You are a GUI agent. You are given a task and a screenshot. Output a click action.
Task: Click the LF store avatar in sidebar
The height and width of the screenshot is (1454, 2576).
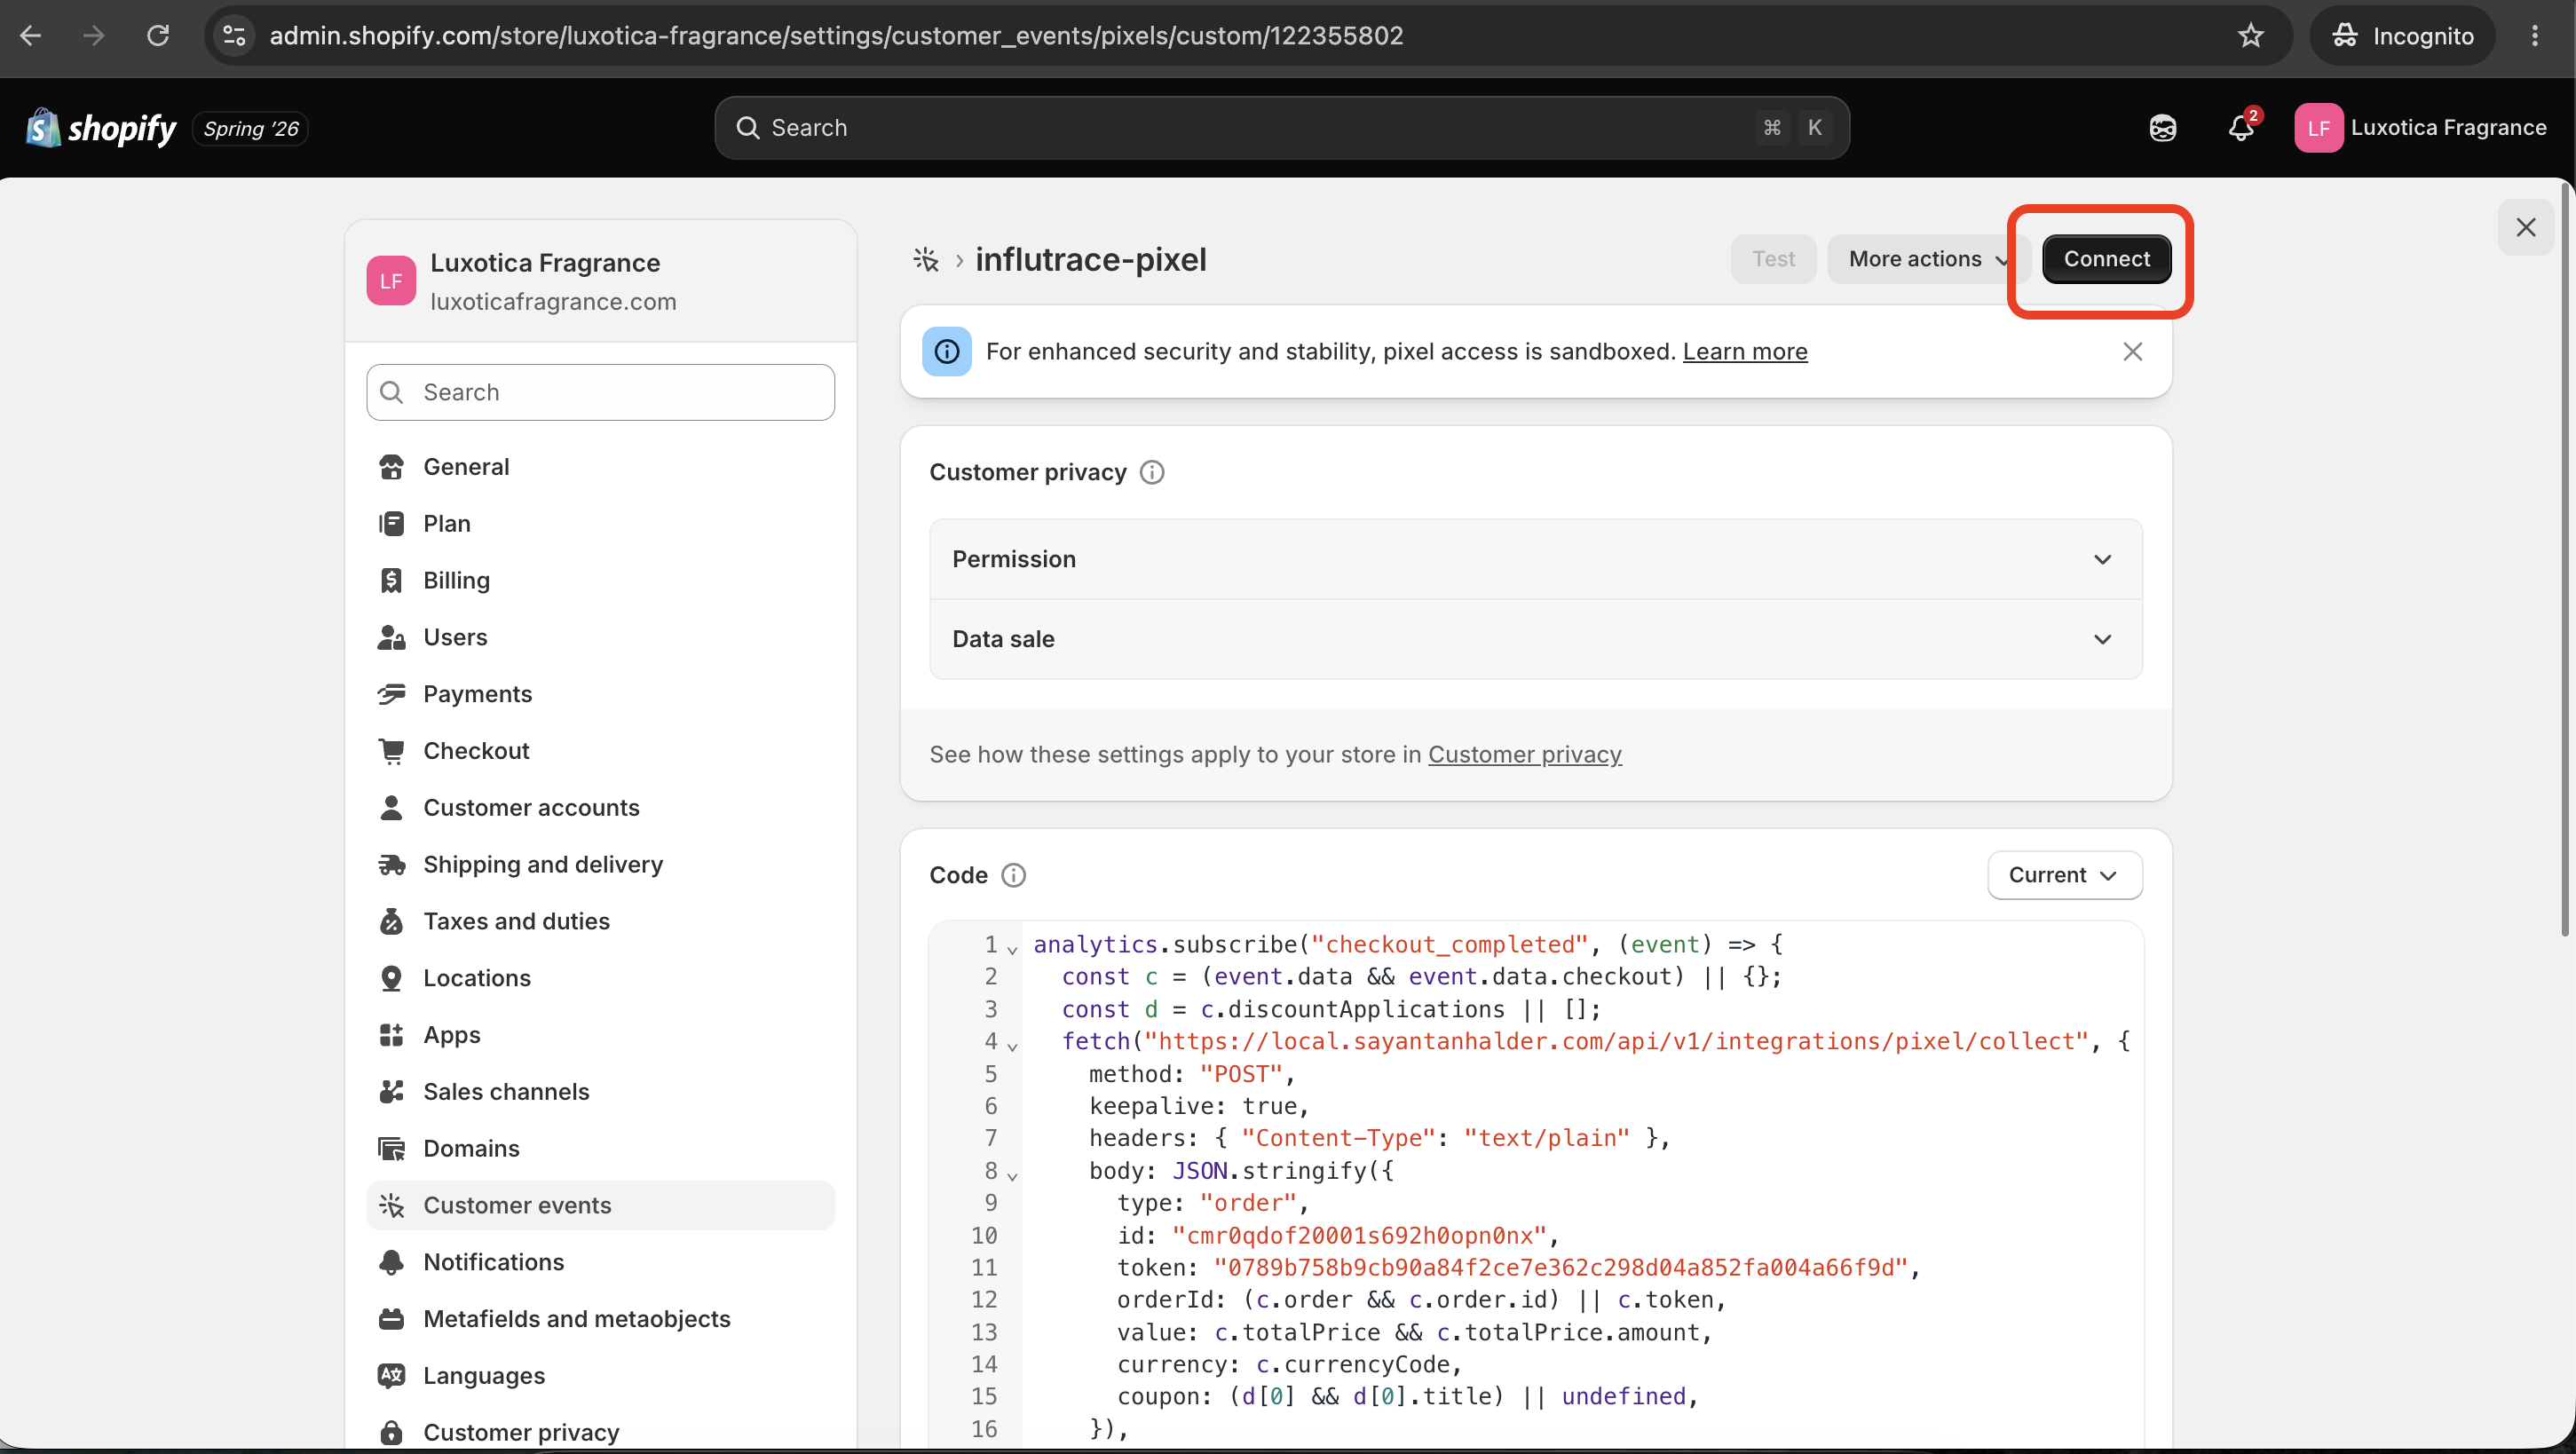(391, 281)
